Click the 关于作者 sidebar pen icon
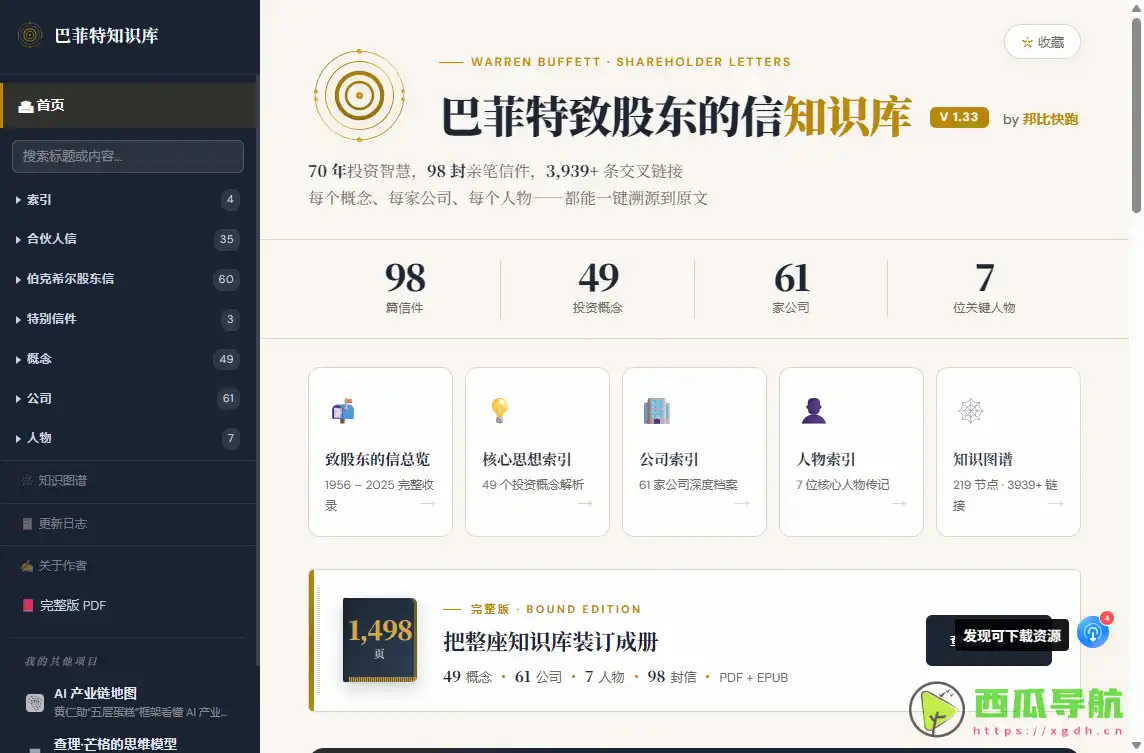1144x753 pixels. 28,565
